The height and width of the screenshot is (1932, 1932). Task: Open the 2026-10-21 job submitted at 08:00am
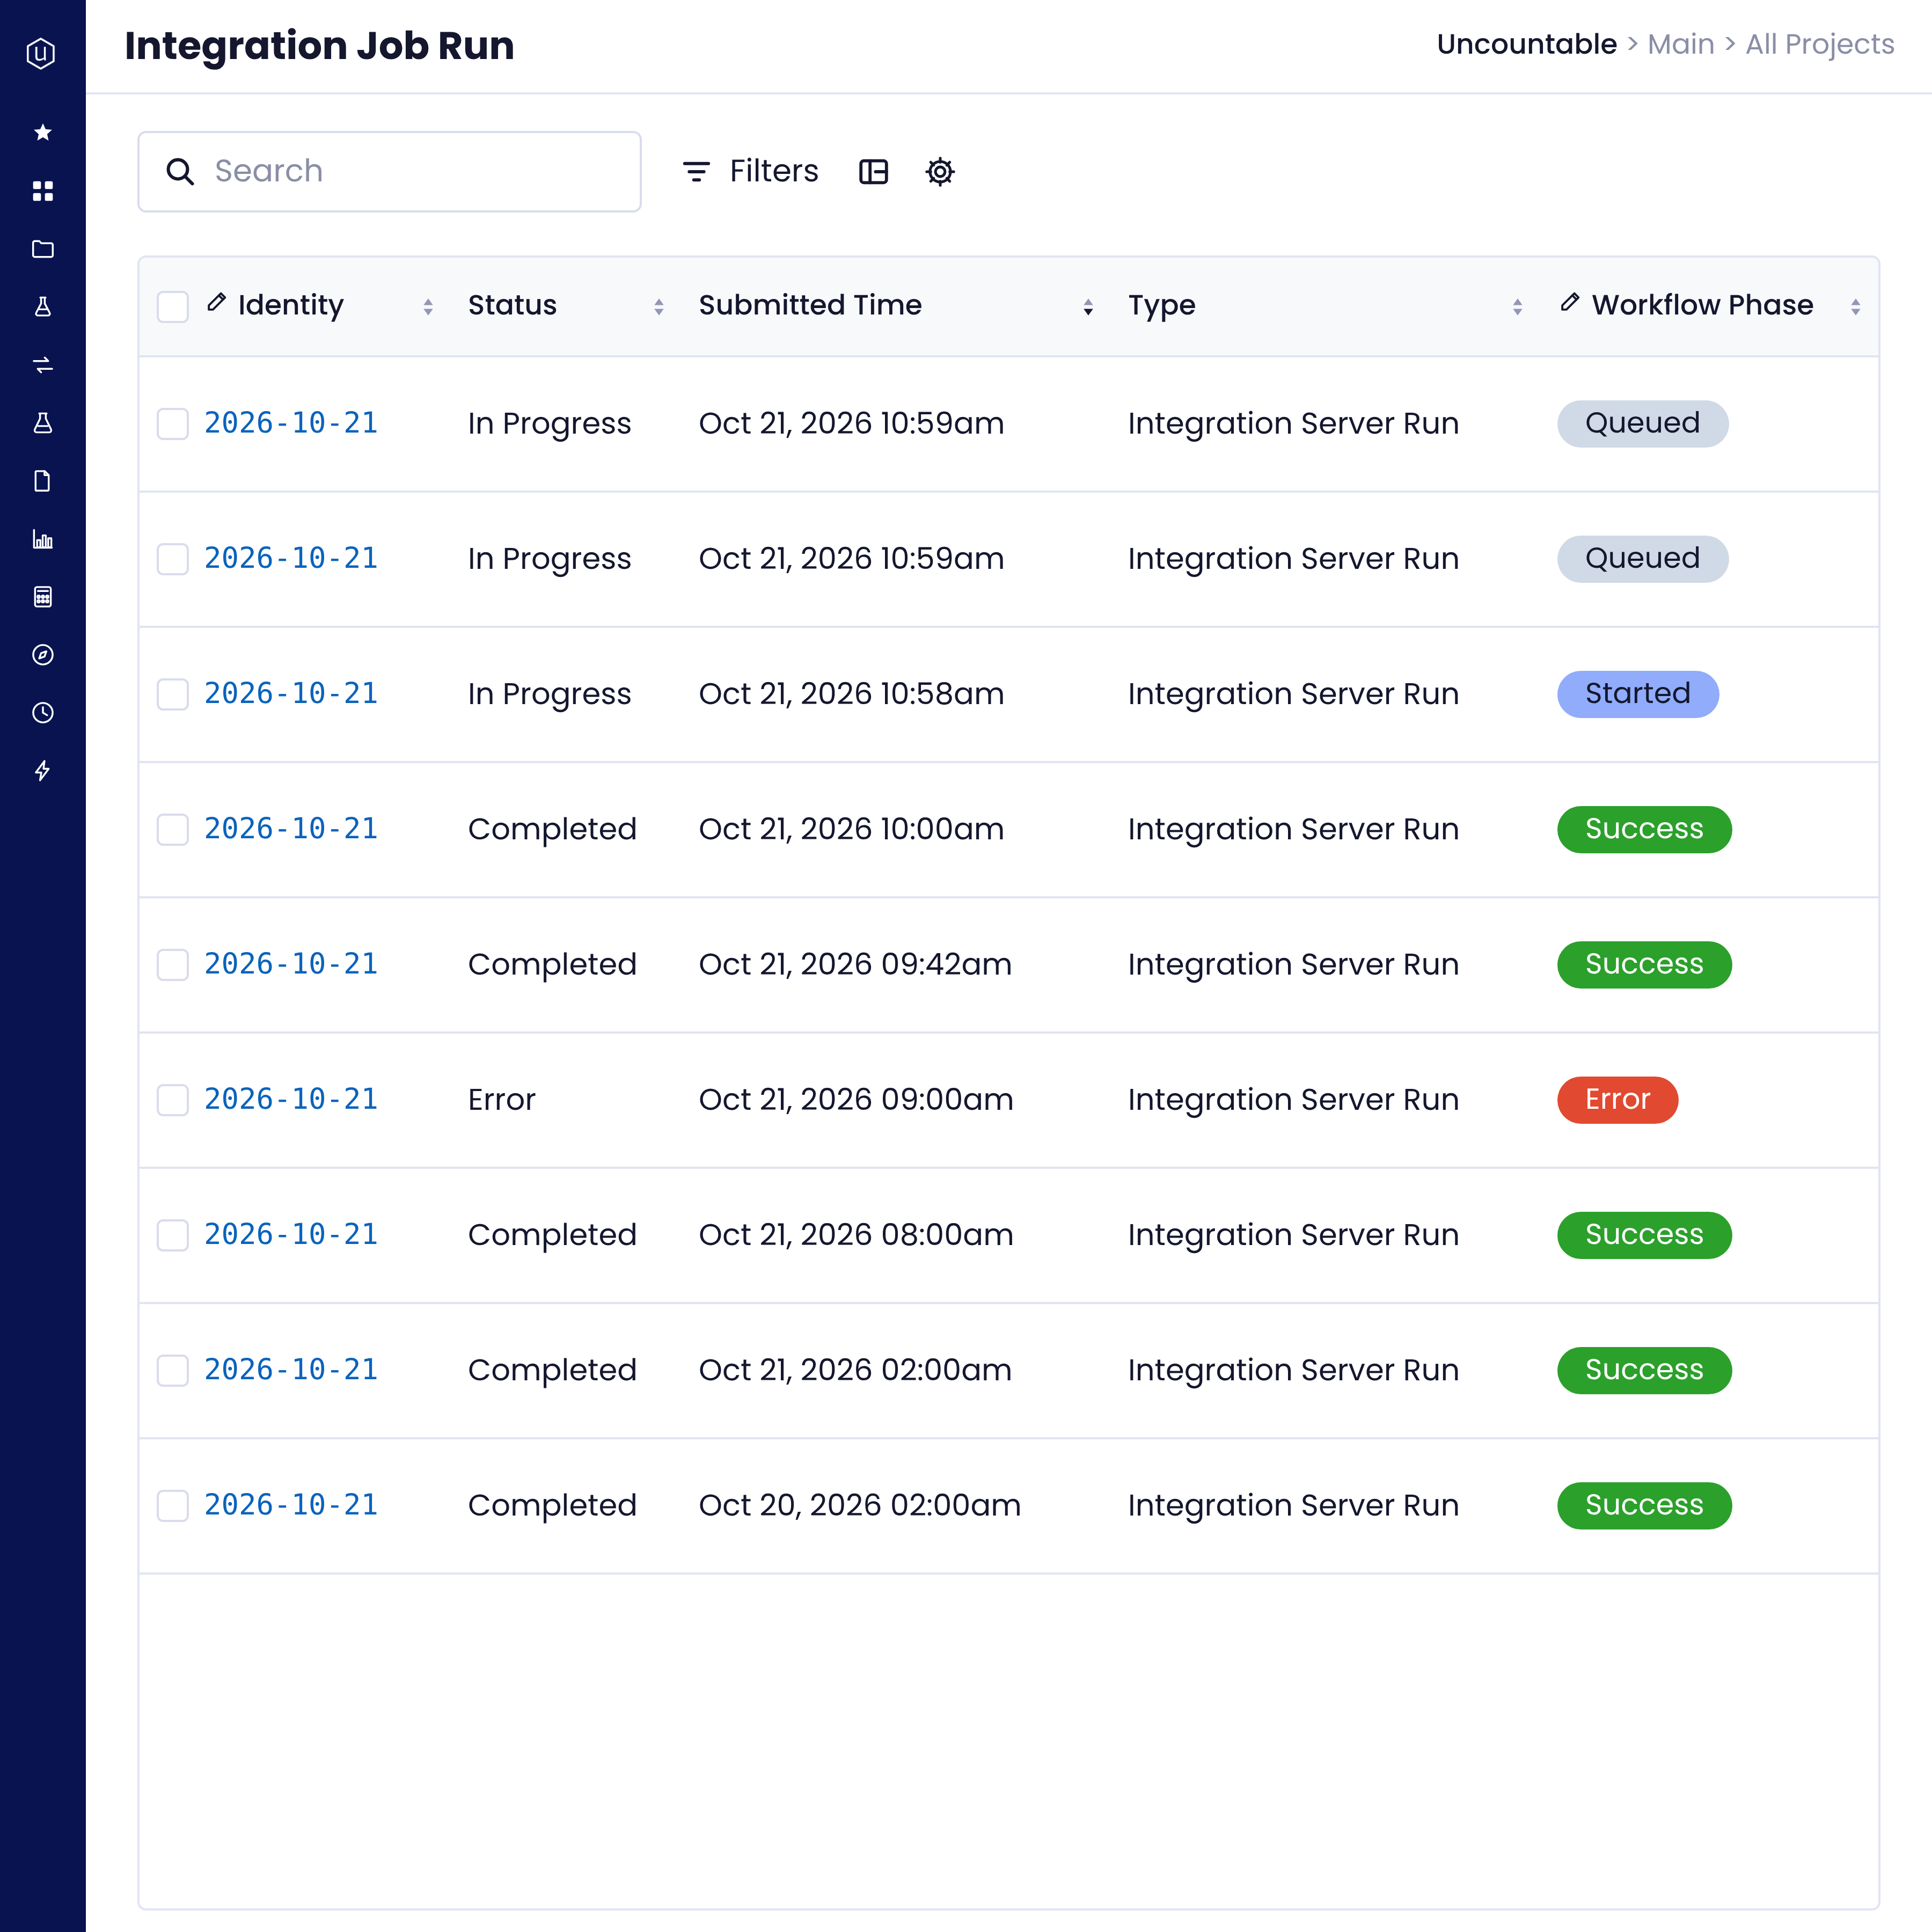tap(291, 1235)
